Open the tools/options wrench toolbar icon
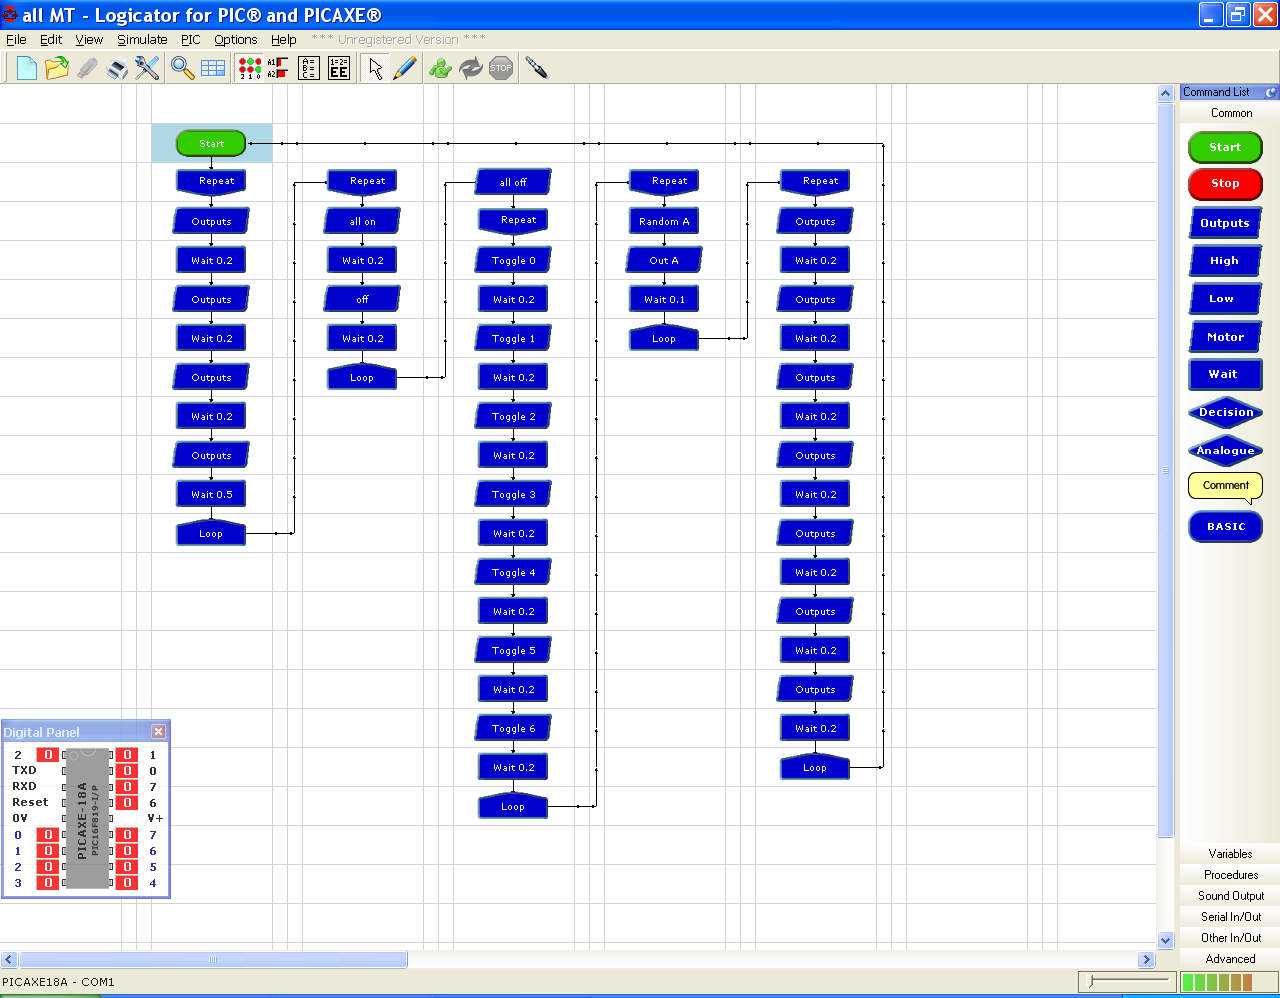This screenshot has width=1280, height=998. [148, 67]
